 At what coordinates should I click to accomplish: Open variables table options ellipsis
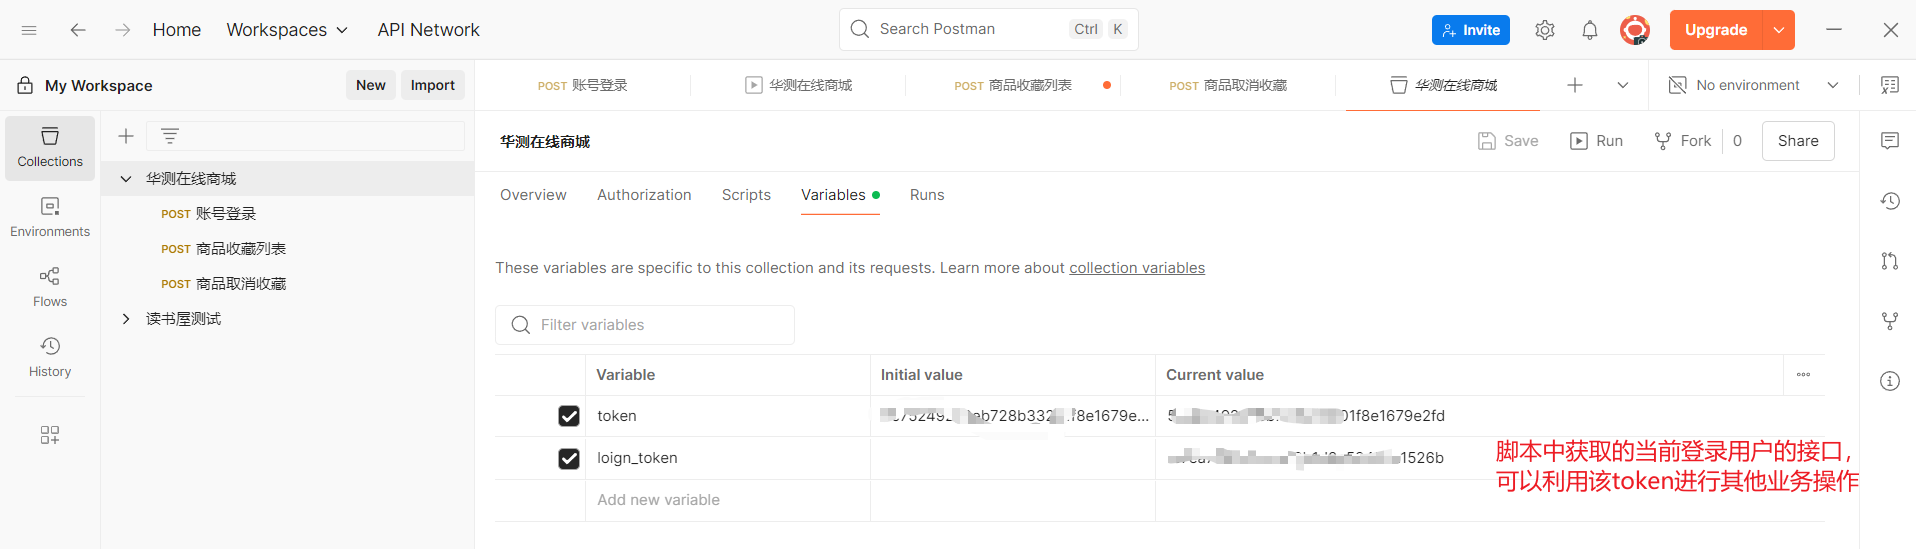[x=1803, y=375]
